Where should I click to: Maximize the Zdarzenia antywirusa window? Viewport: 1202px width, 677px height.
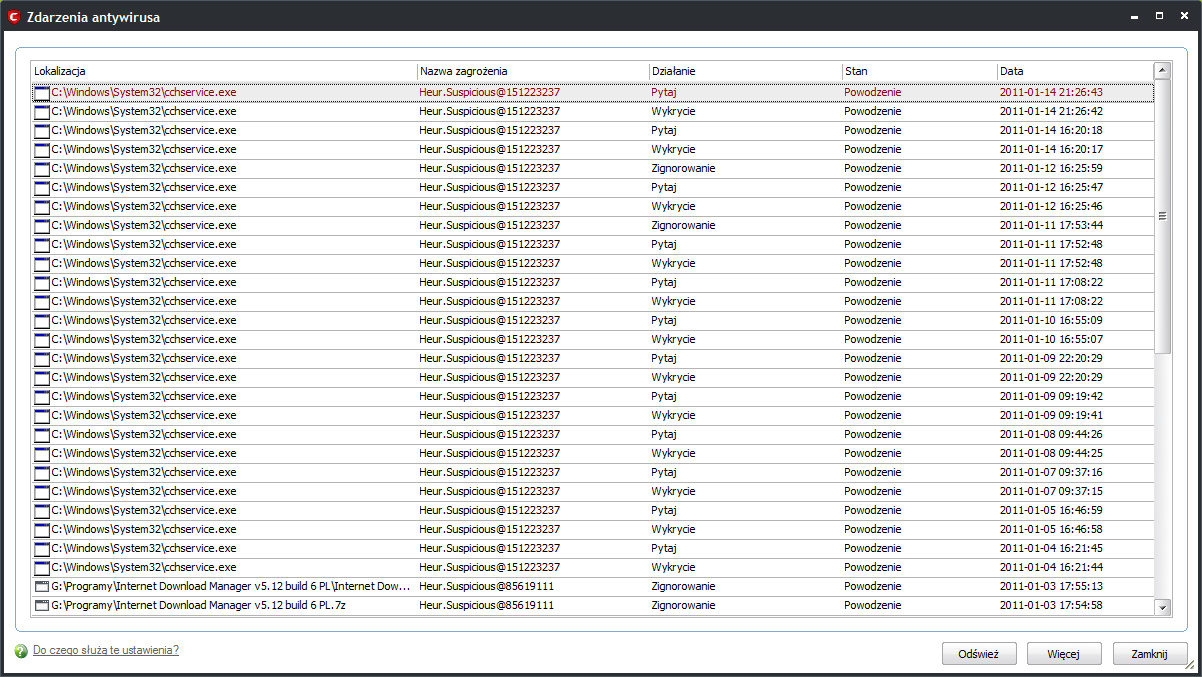coord(1159,16)
